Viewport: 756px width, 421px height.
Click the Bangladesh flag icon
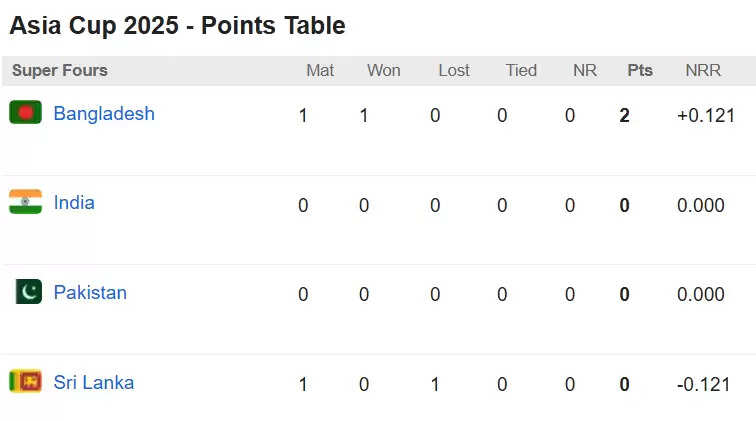tap(26, 112)
